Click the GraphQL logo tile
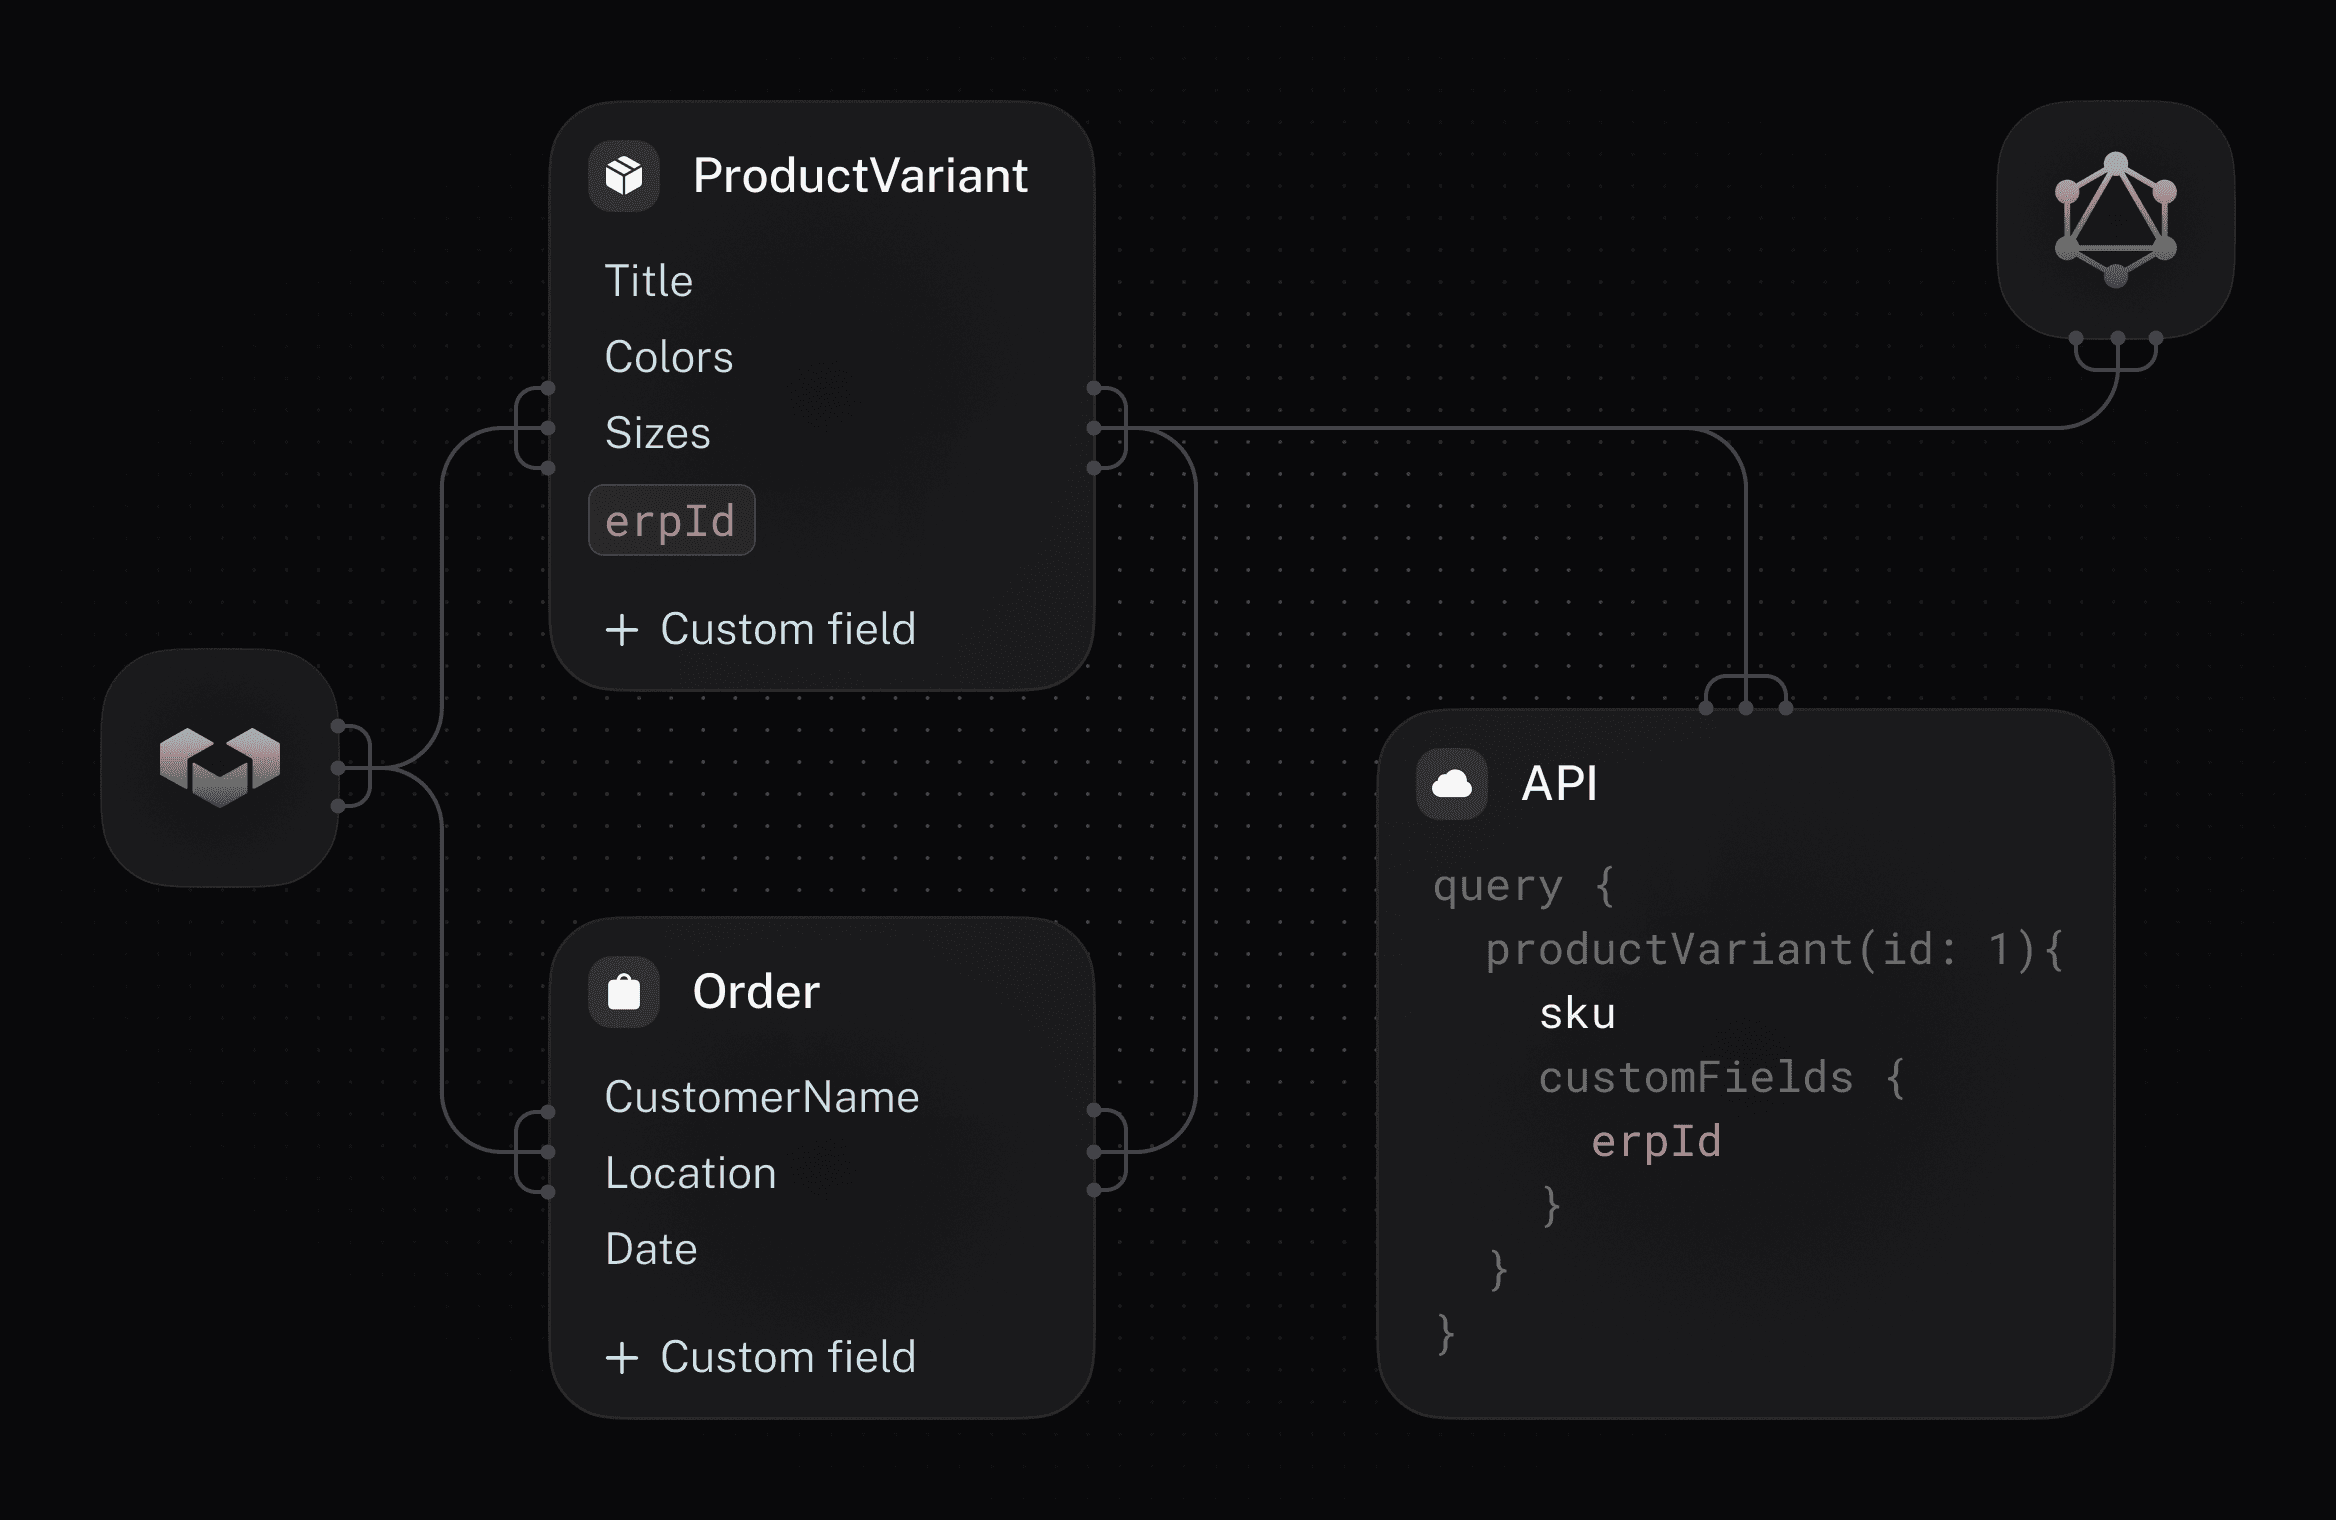This screenshot has width=2336, height=1520. click(2115, 219)
